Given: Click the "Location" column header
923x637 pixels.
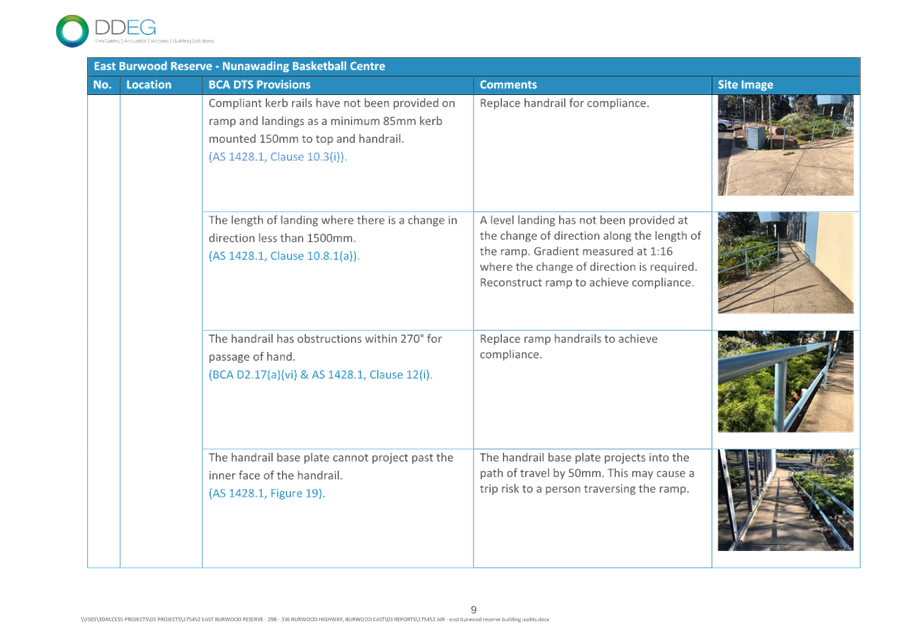Looking at the screenshot, I should pos(149,85).
